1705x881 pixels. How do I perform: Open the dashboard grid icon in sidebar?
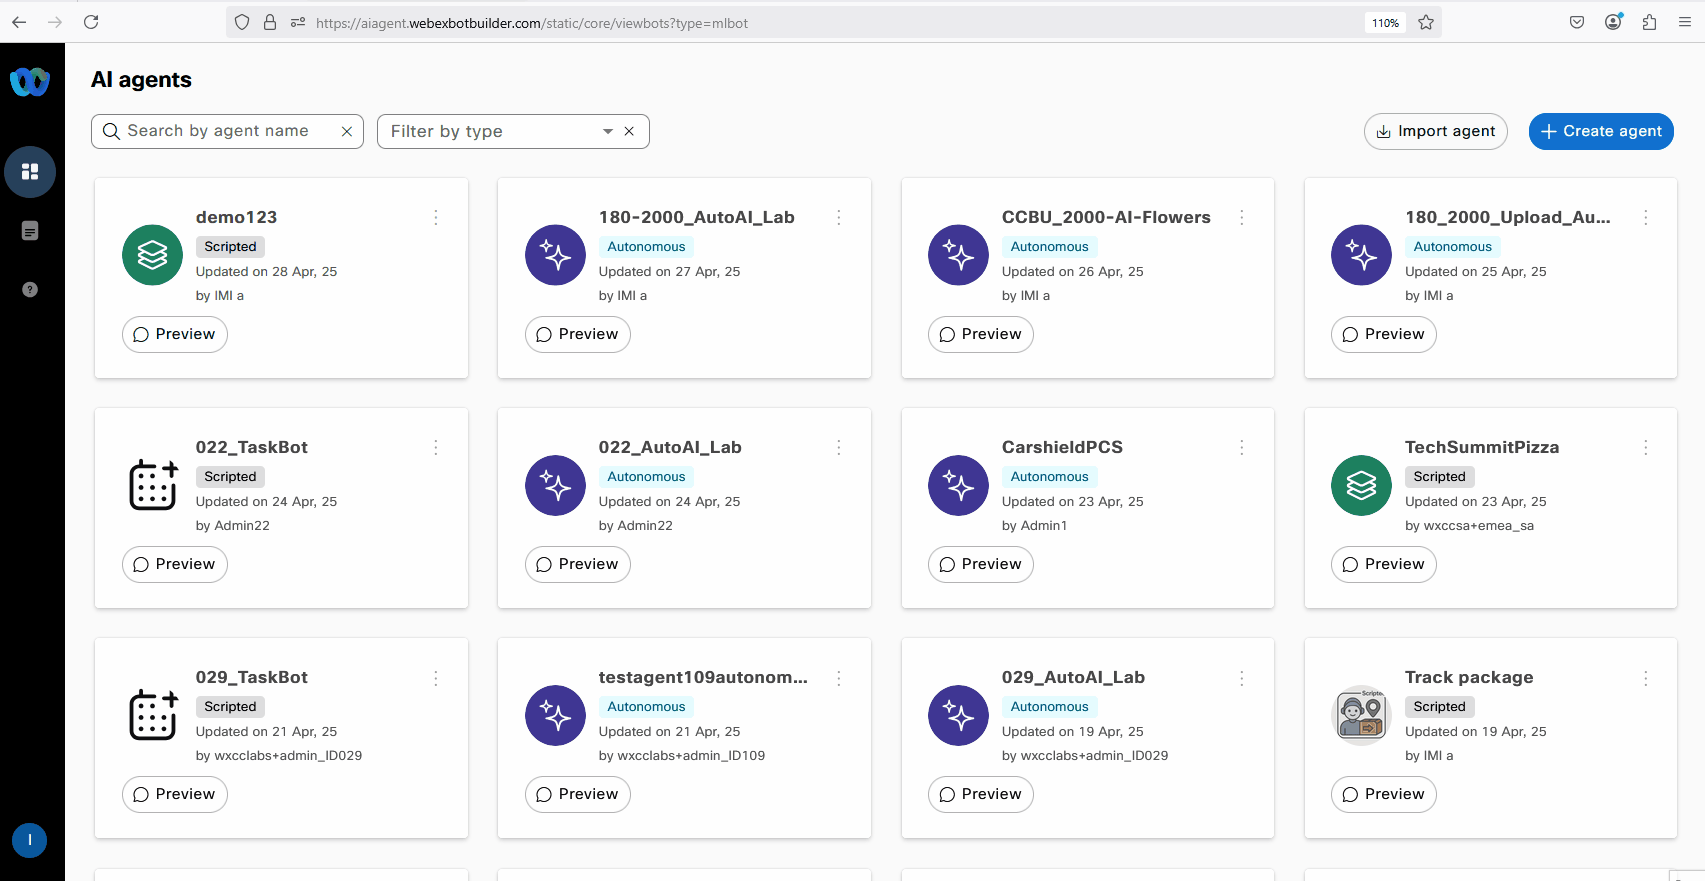[30, 172]
